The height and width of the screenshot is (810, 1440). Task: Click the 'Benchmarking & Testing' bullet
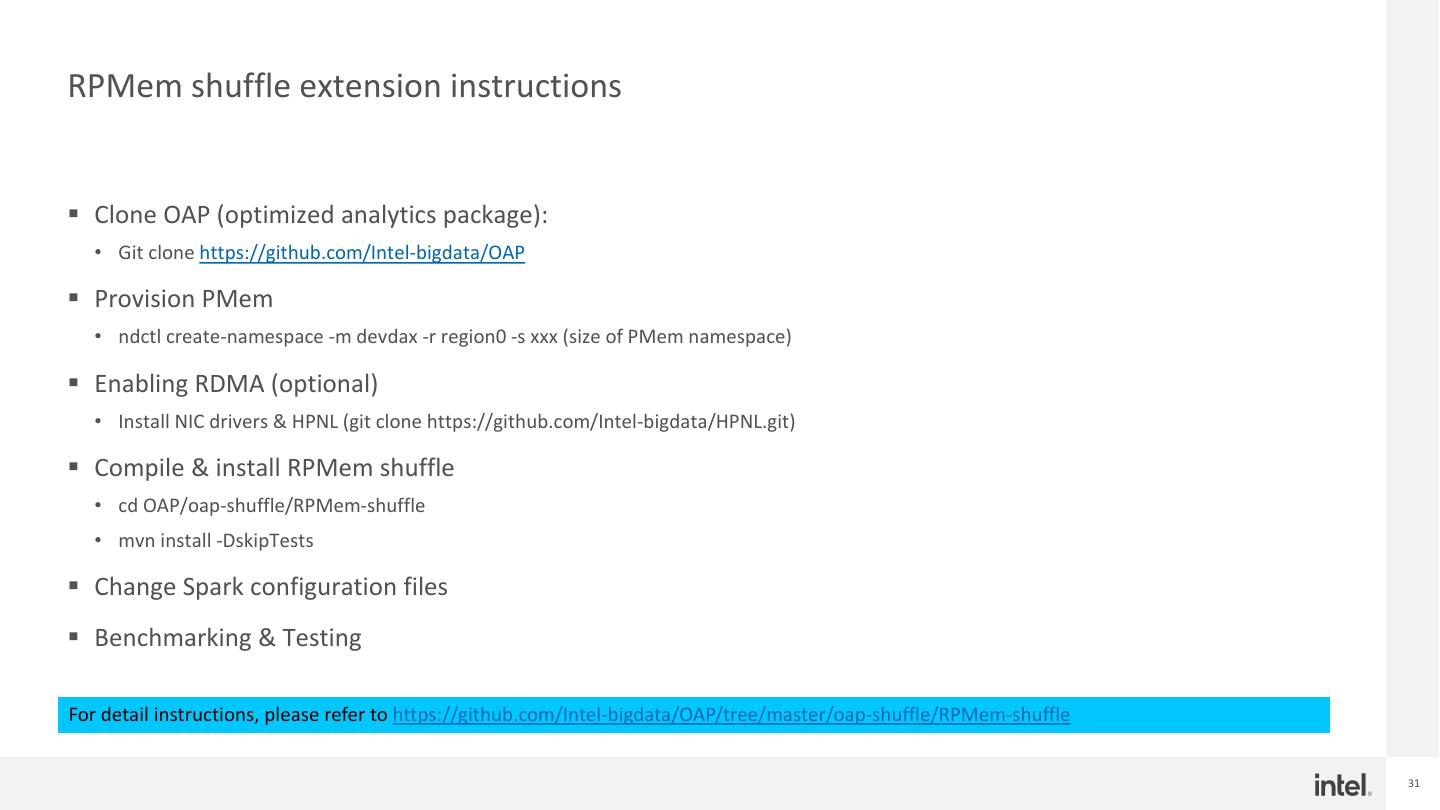click(228, 638)
